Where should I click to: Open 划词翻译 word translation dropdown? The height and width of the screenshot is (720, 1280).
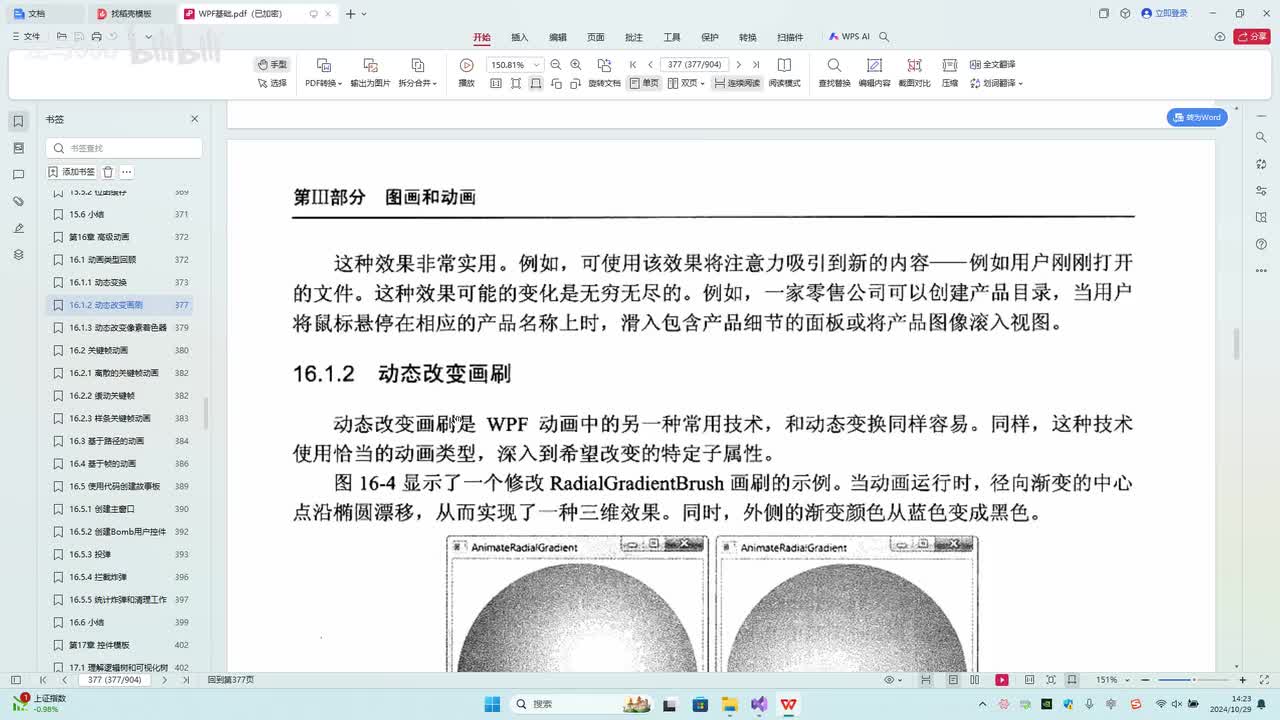click(x=996, y=83)
